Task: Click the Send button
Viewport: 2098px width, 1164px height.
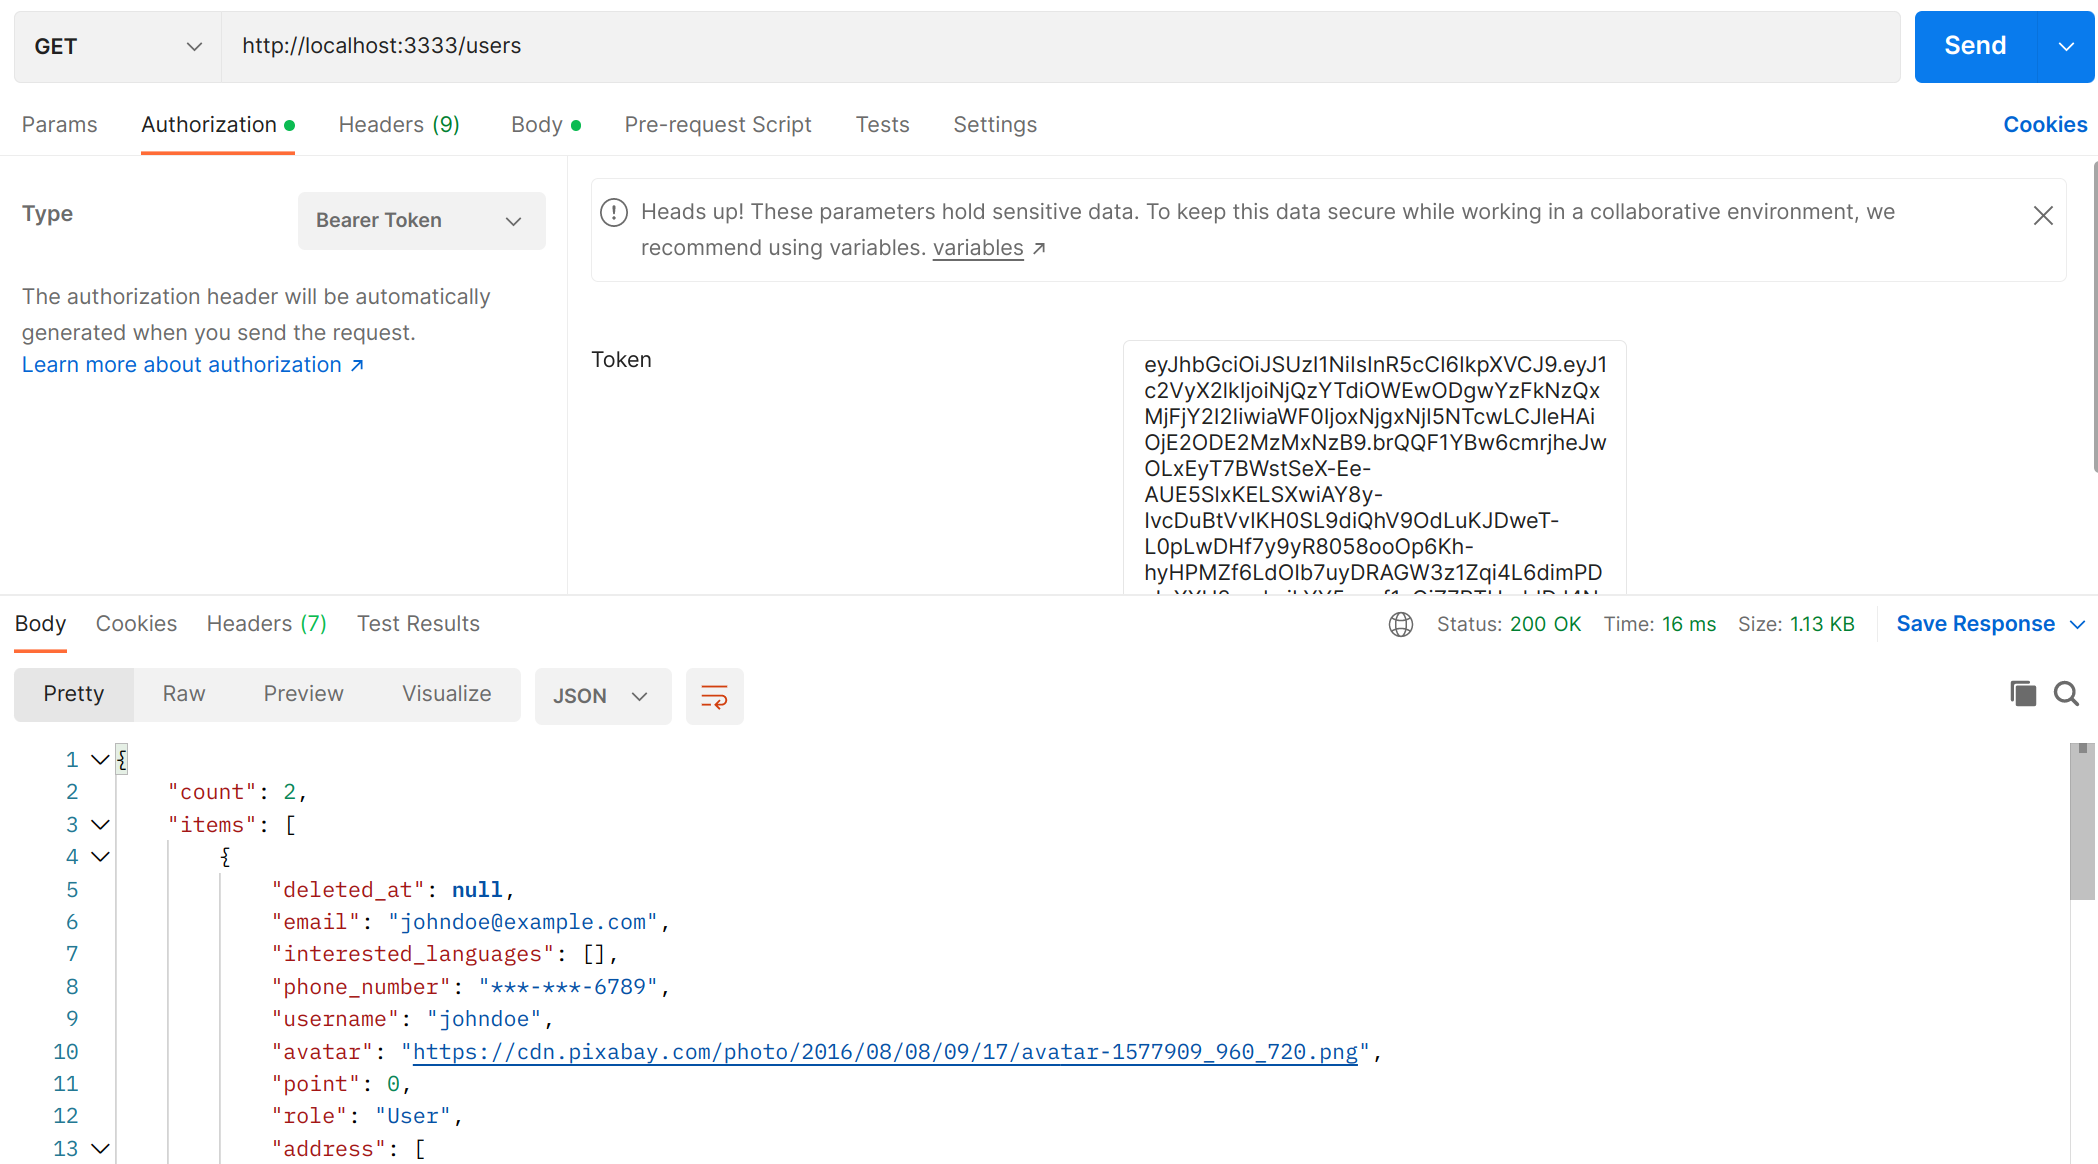Action: tap(1973, 46)
